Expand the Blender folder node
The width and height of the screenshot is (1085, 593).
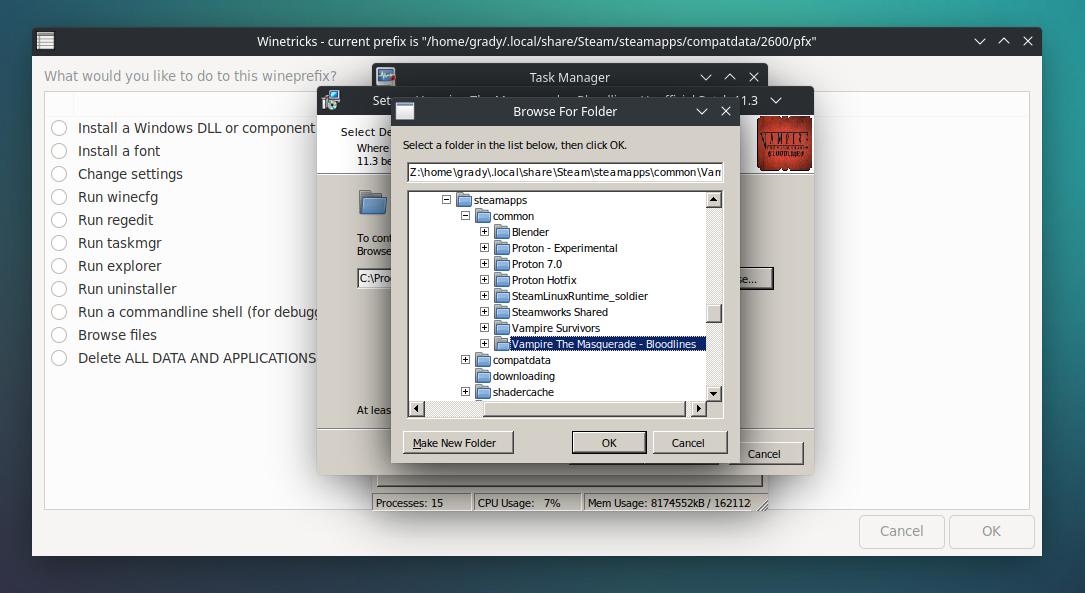tap(484, 232)
